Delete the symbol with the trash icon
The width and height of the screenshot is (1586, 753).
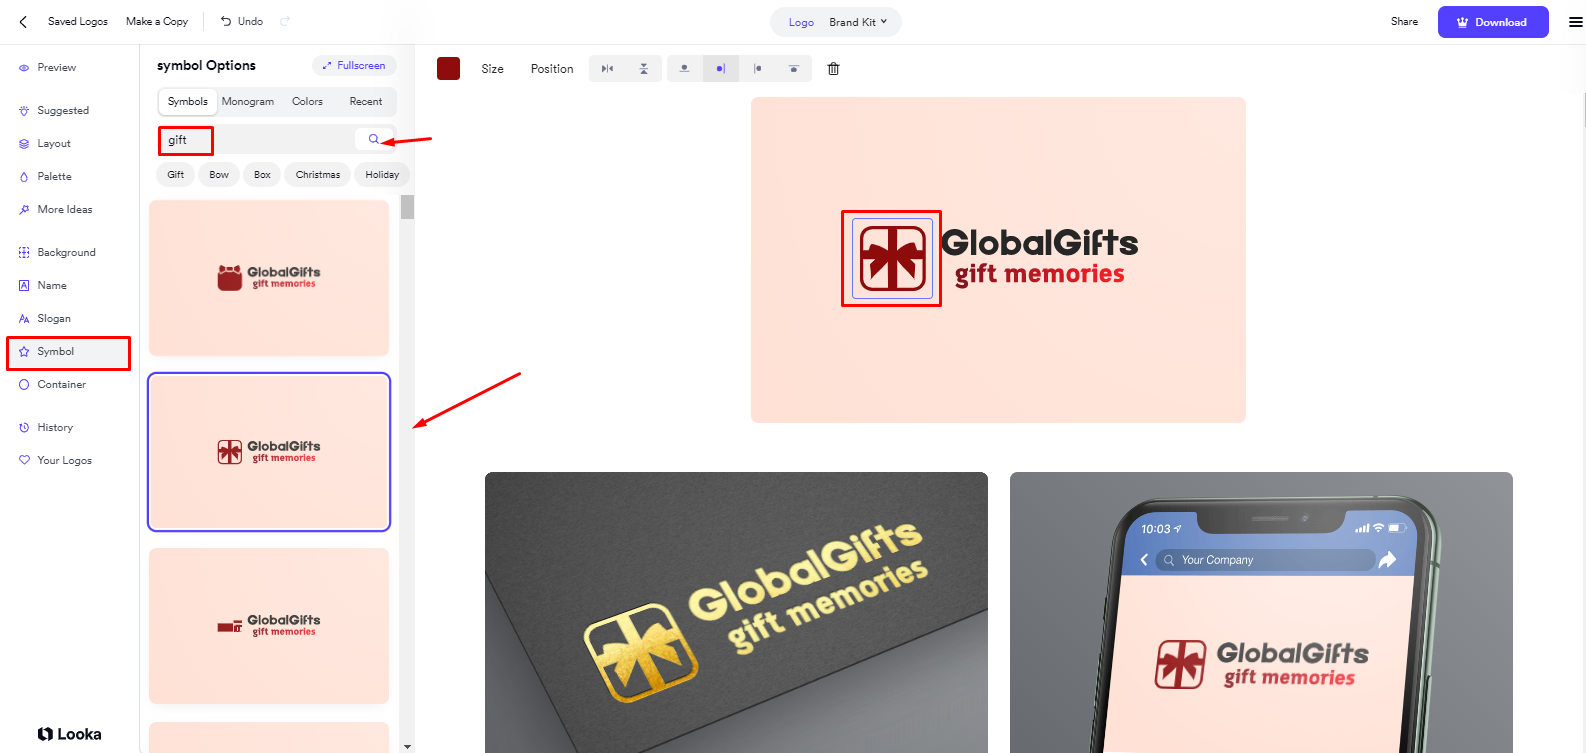833,69
